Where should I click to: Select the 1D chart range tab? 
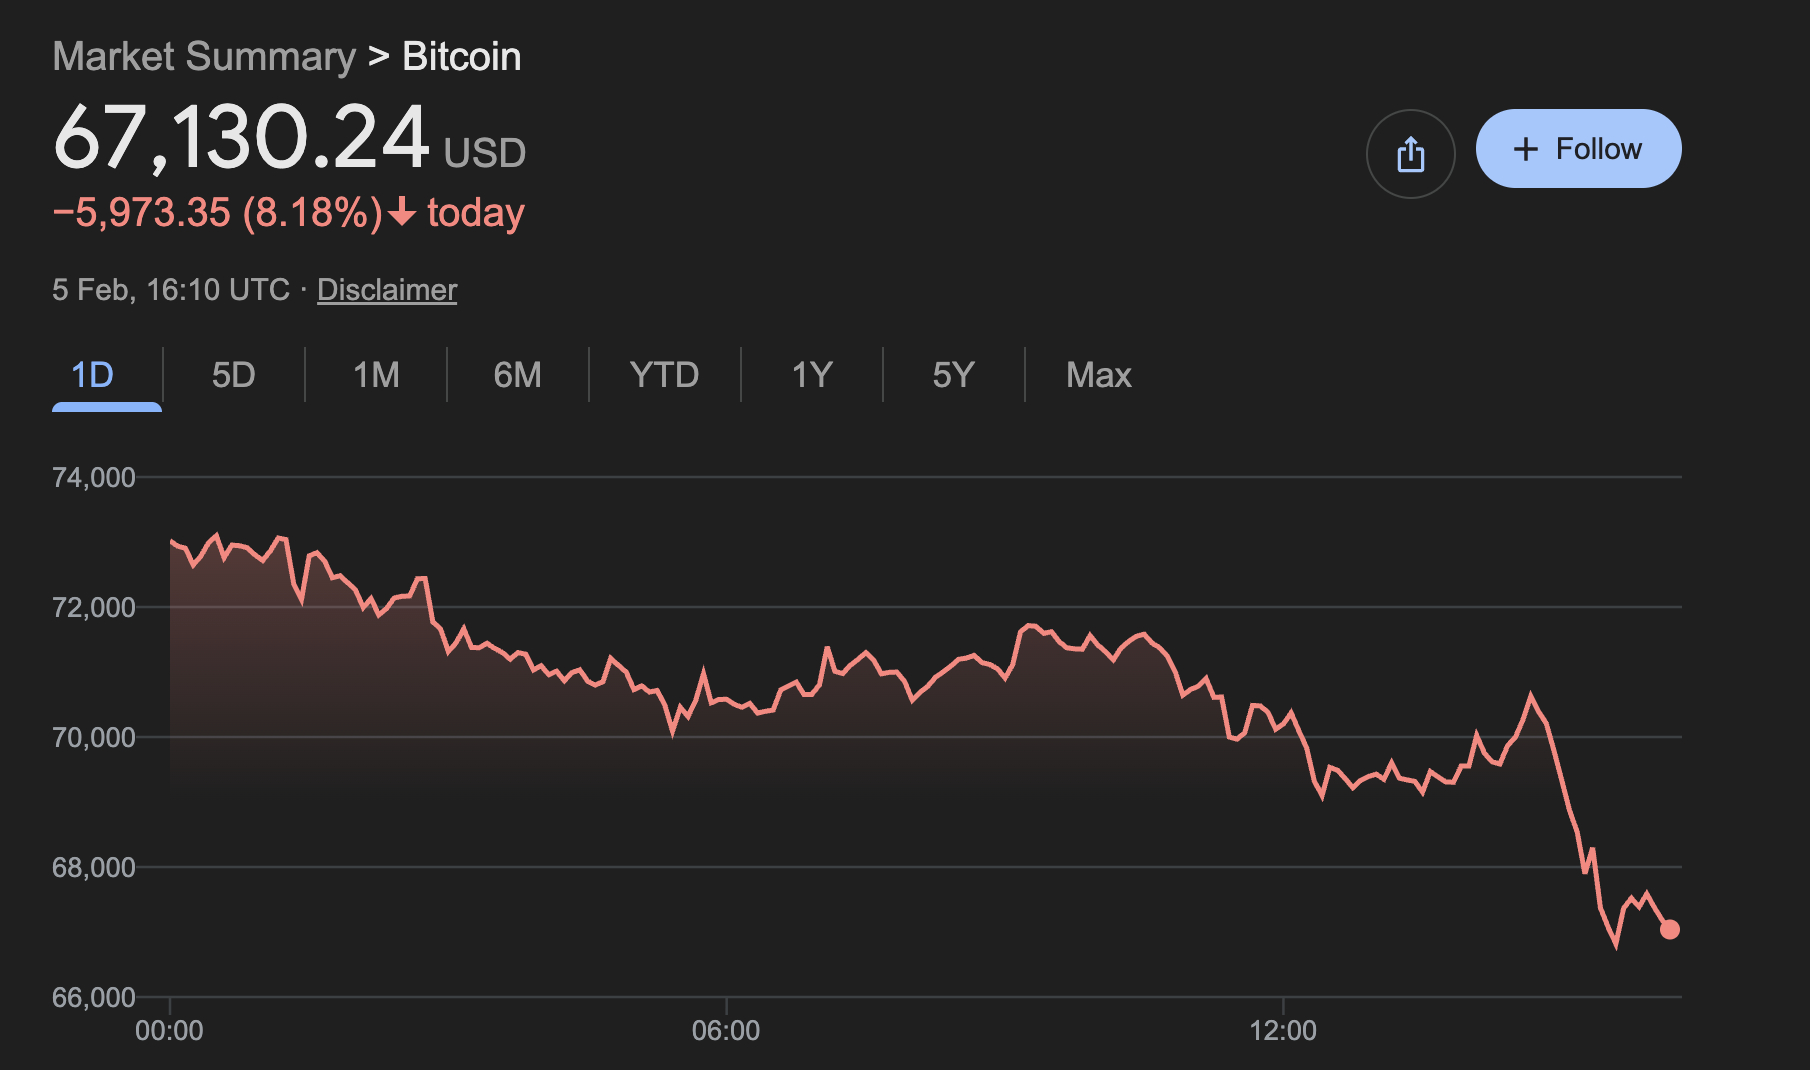point(93,375)
